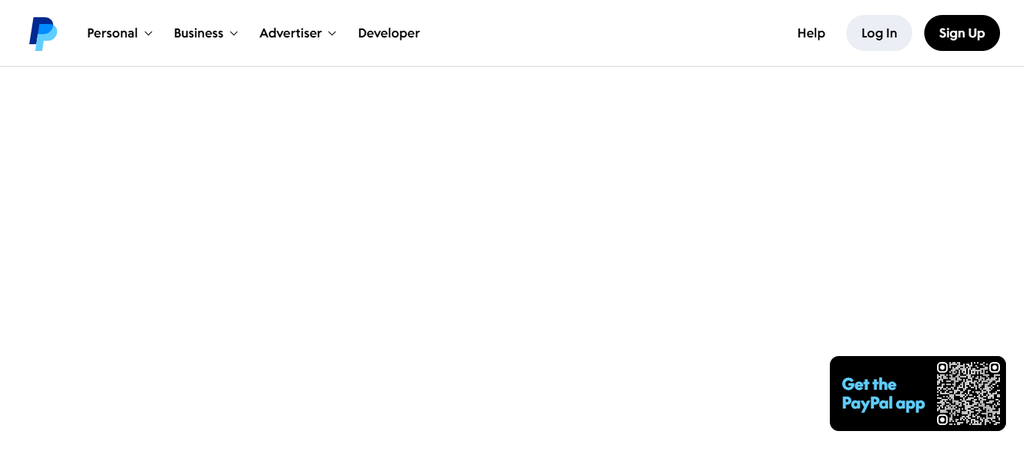Open the Business menu label

pos(199,33)
